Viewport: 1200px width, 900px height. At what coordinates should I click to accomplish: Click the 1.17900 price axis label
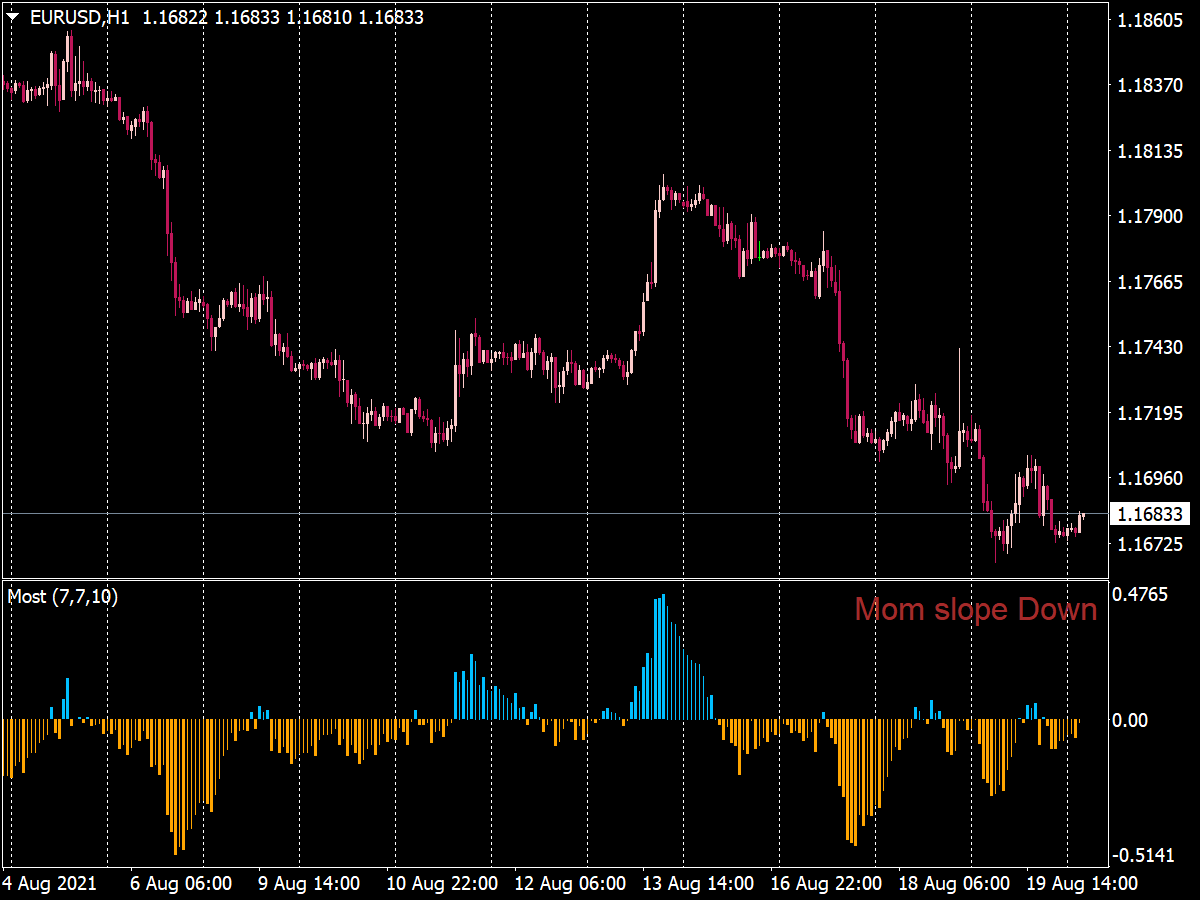pos(1150,217)
